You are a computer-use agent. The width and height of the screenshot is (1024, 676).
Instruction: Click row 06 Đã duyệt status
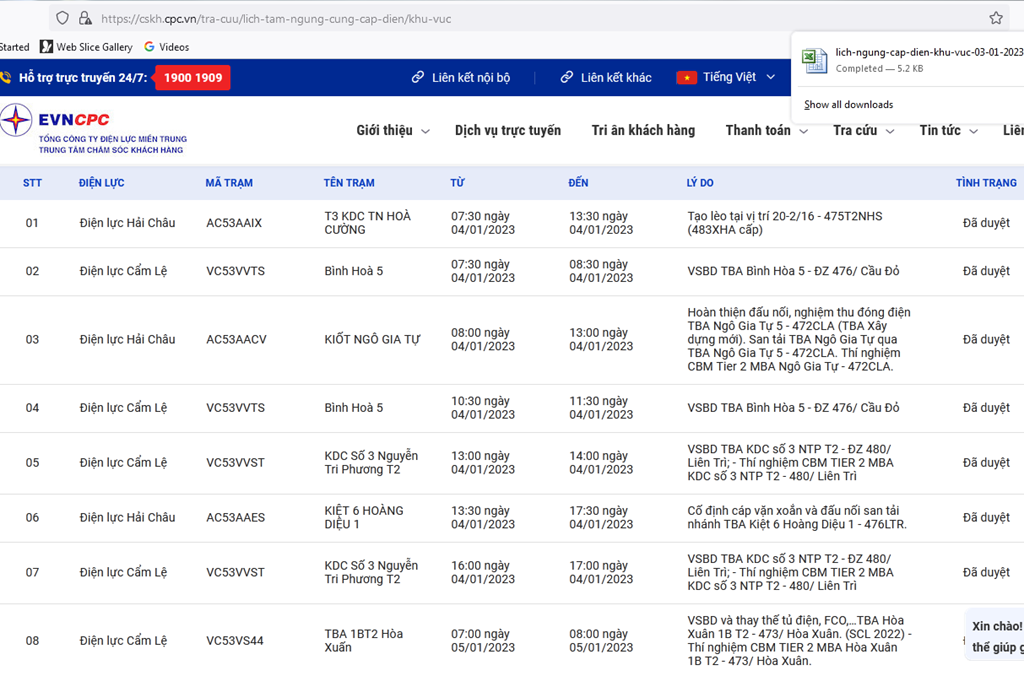click(x=986, y=517)
